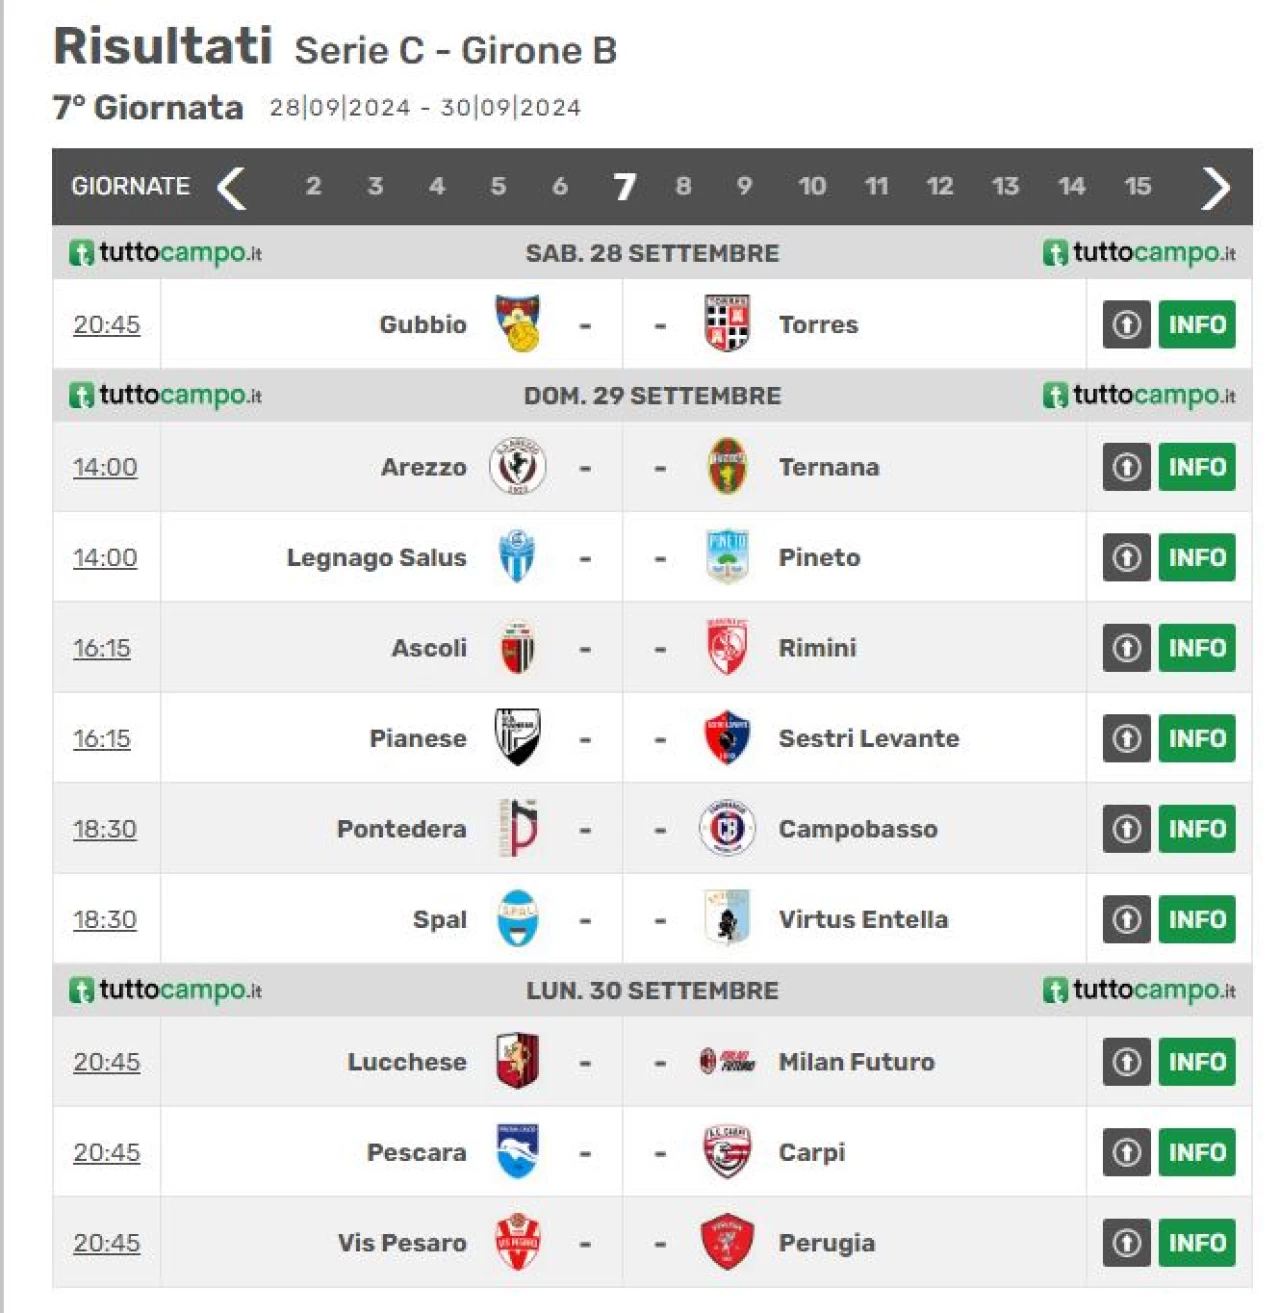1280x1313 pixels.
Task: Click the Spal team crest
Action: coord(518,918)
